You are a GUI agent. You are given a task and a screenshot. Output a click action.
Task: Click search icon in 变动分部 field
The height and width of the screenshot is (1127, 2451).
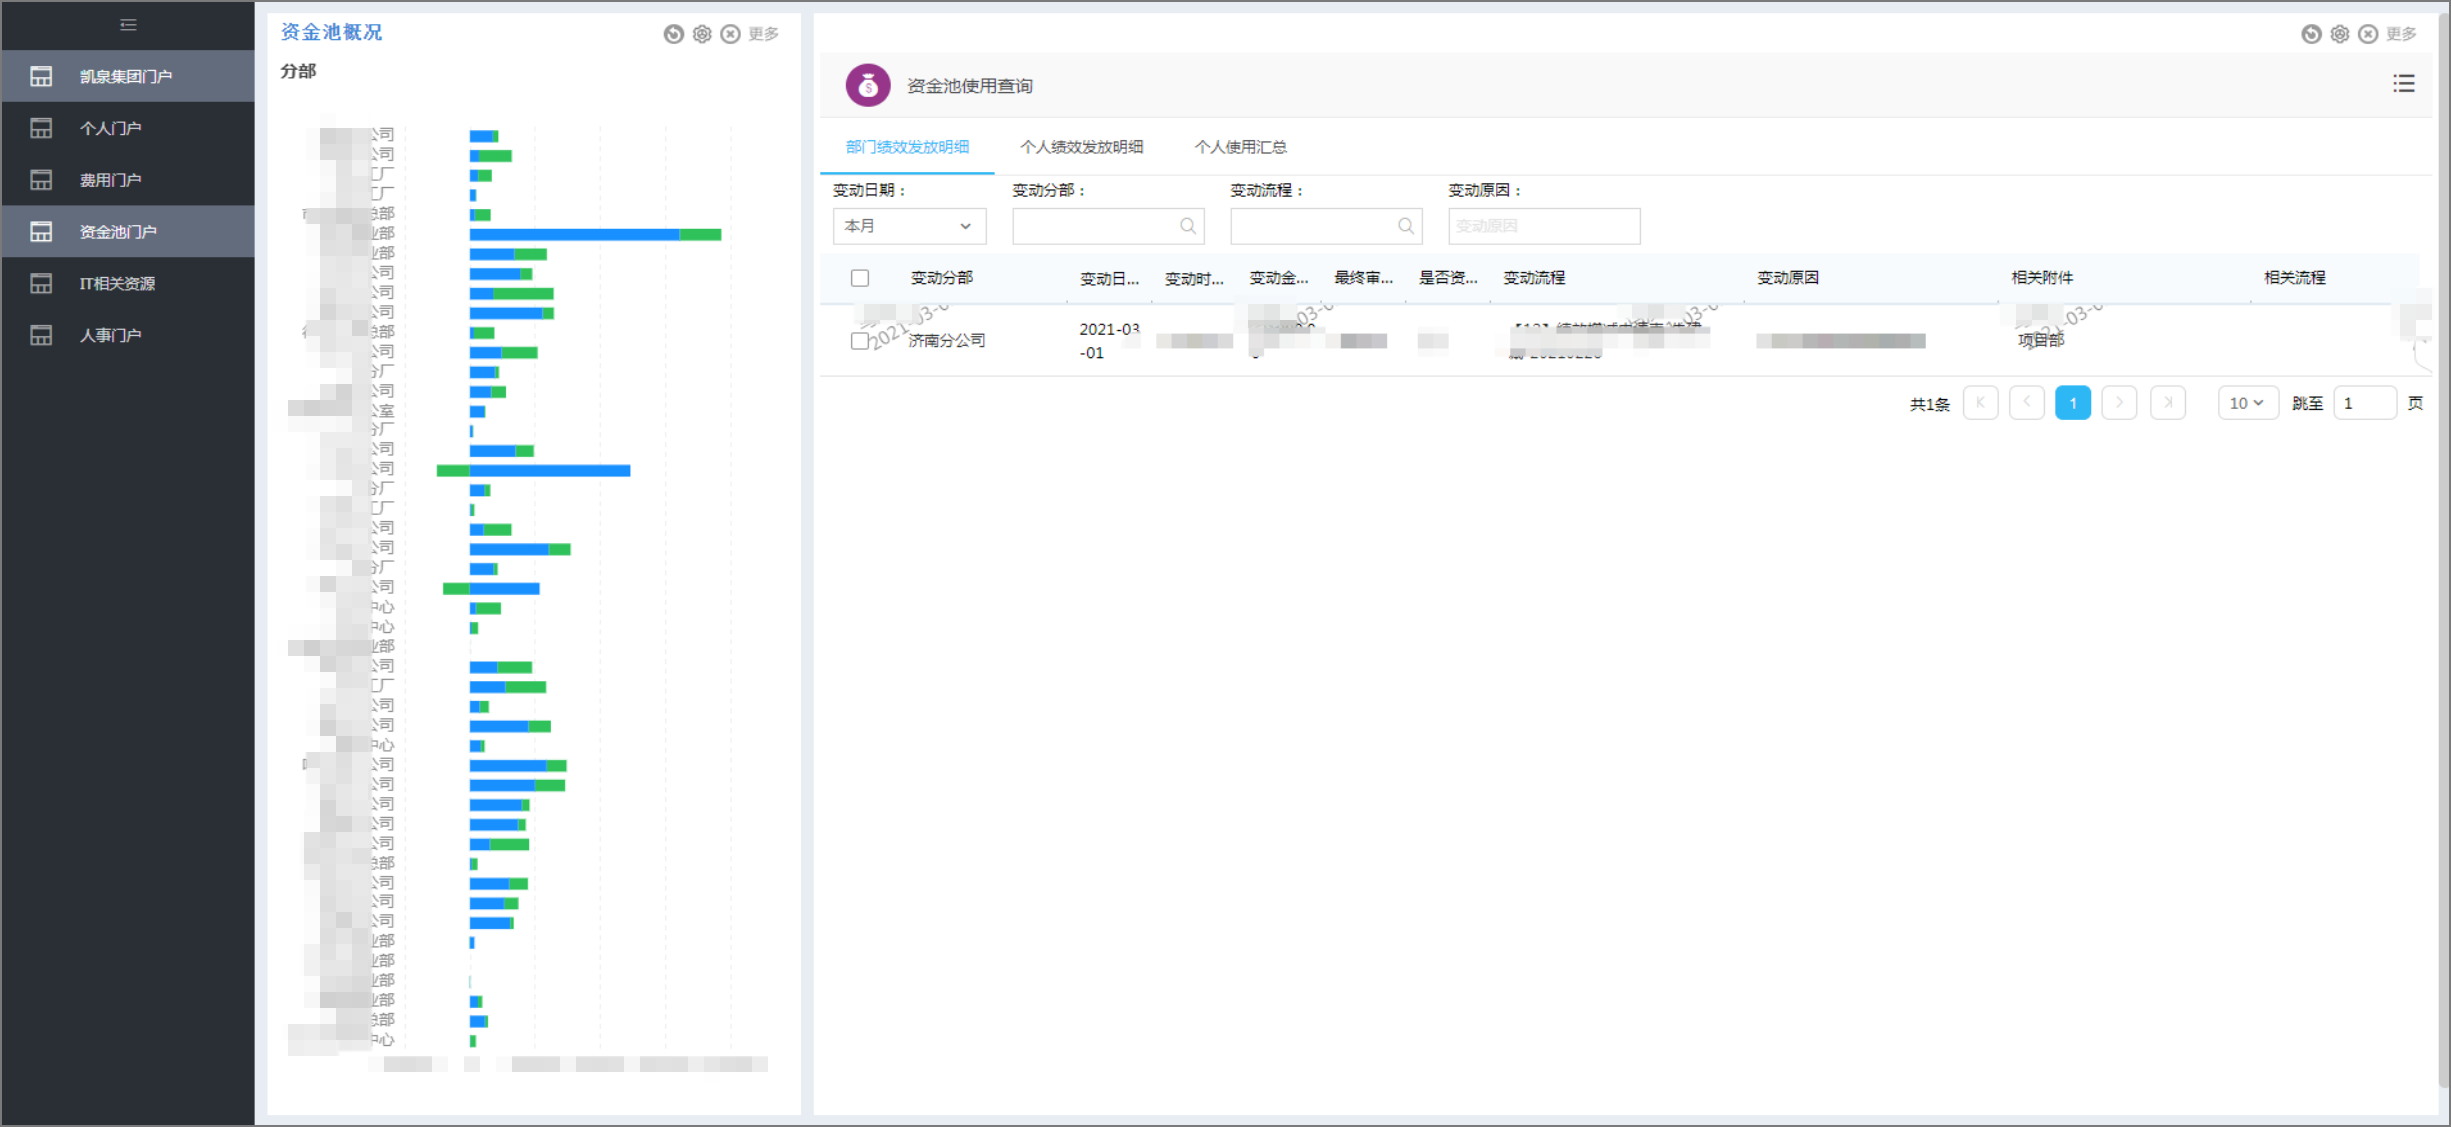(1187, 226)
